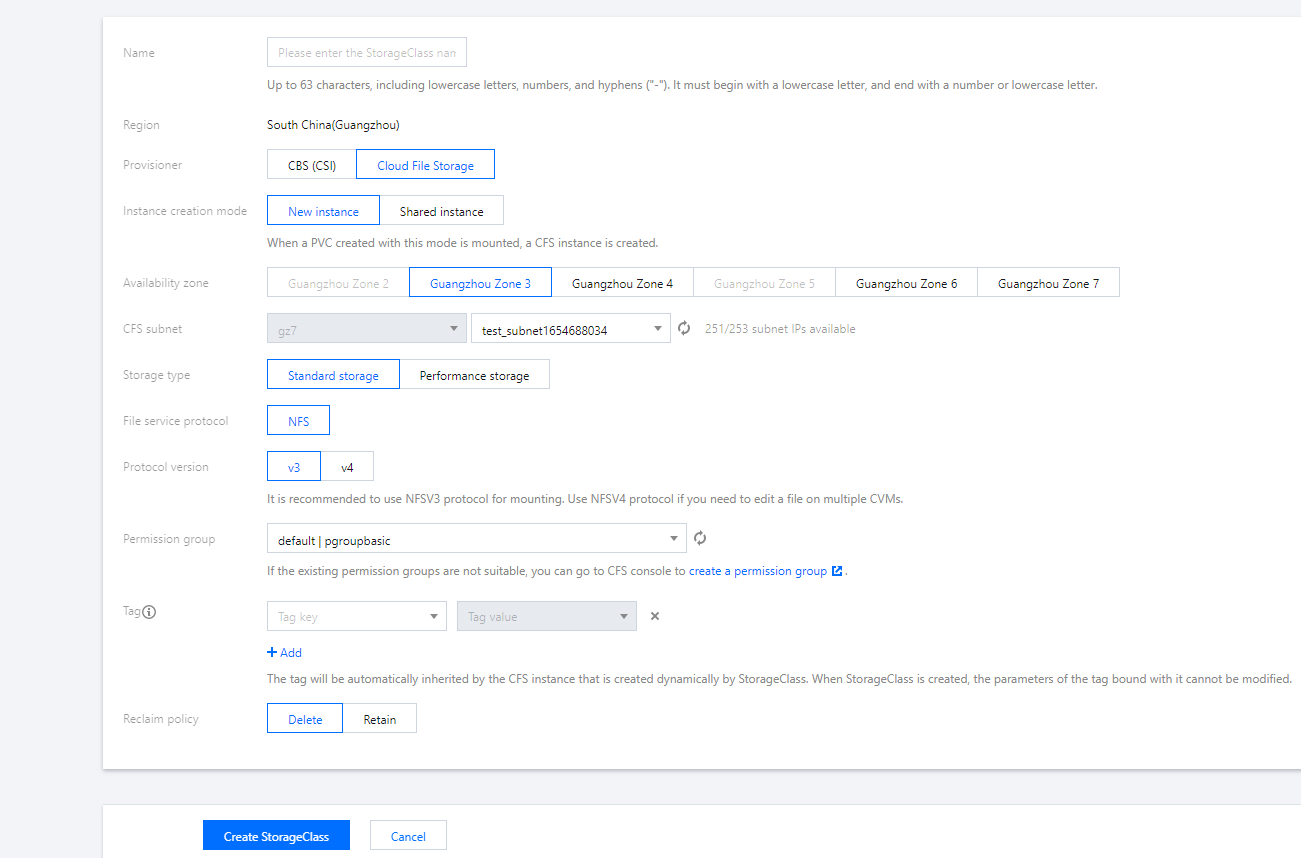Focus the StorageClass name input field

tap(367, 52)
